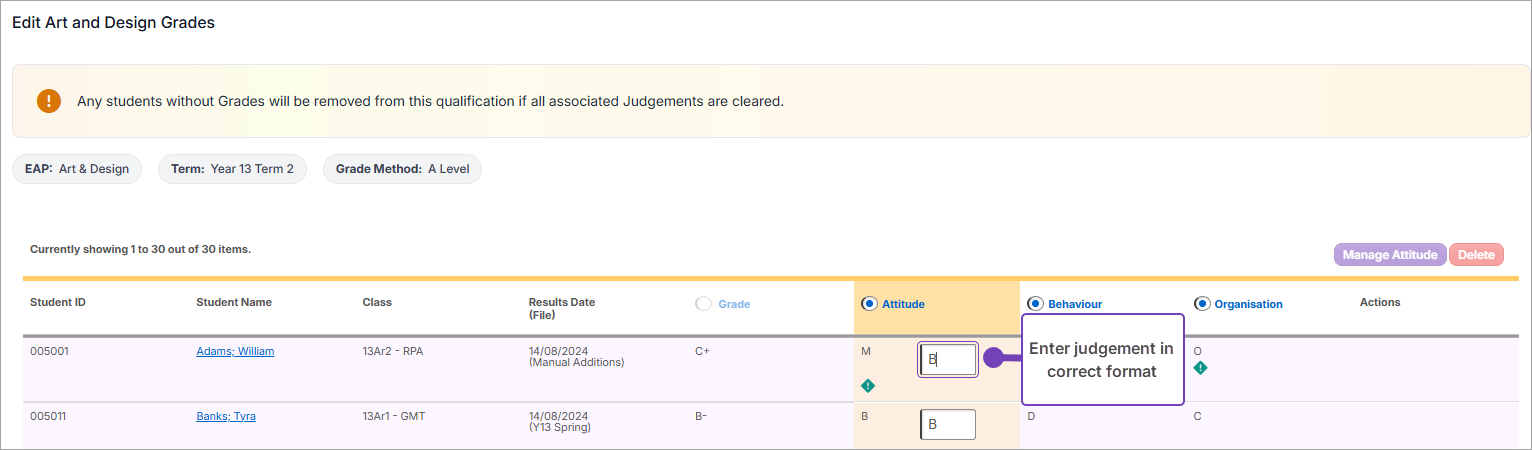Click the orange warning icon in banner
Screen dimensions: 1532x450
point(49,101)
